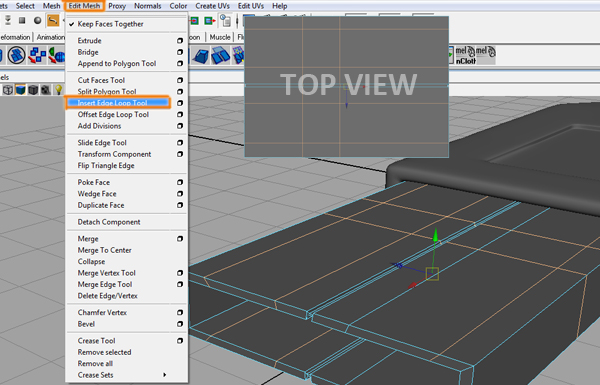Screen dimensions: 600x385
Task: Open the Poke Face option box
Action: [180, 183]
